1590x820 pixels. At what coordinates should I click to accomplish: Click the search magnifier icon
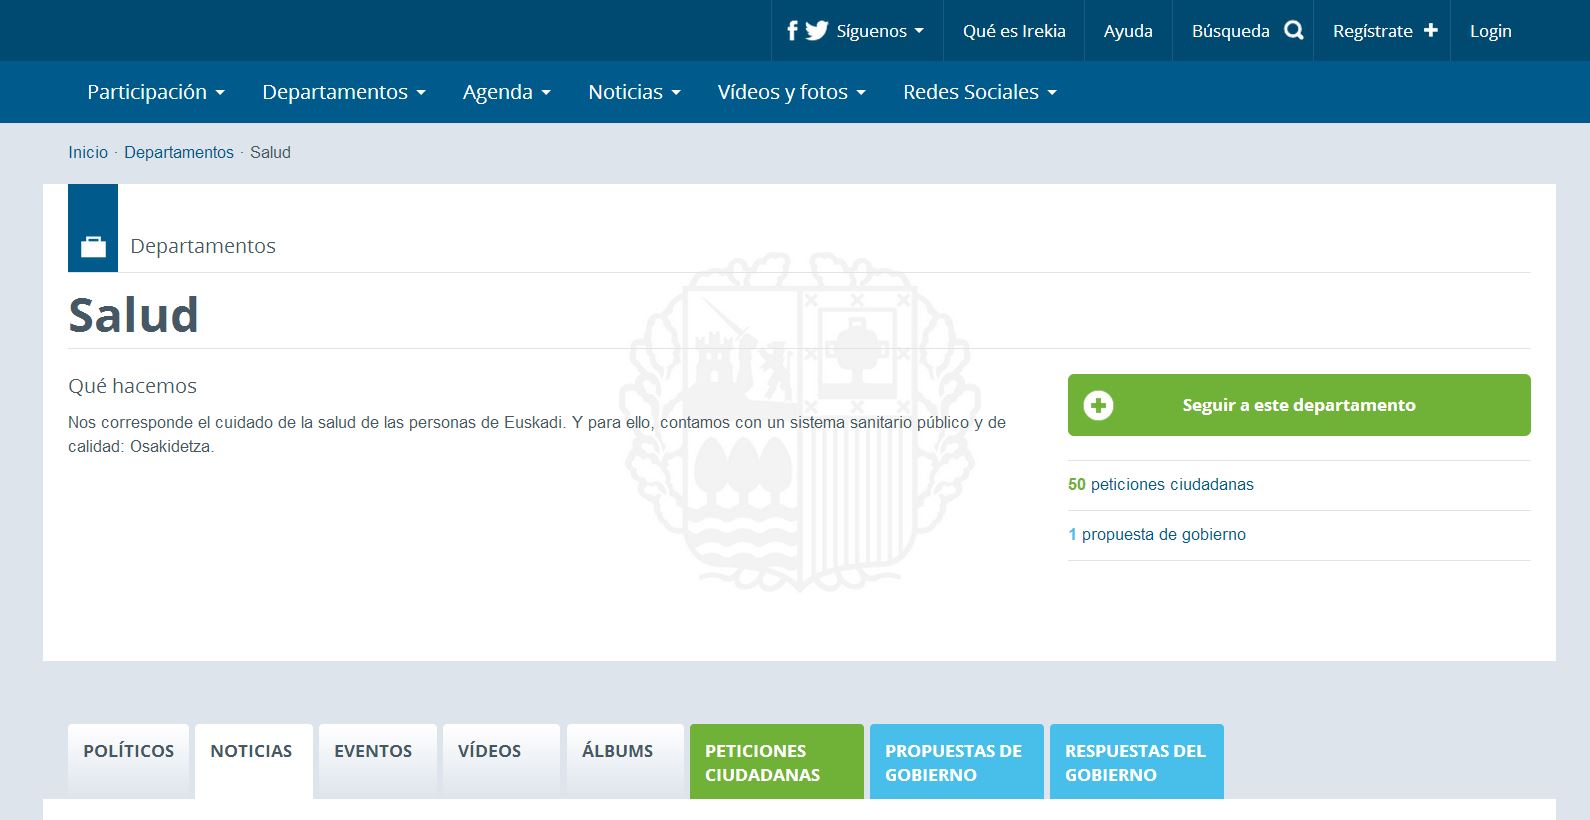pyautogui.click(x=1293, y=31)
